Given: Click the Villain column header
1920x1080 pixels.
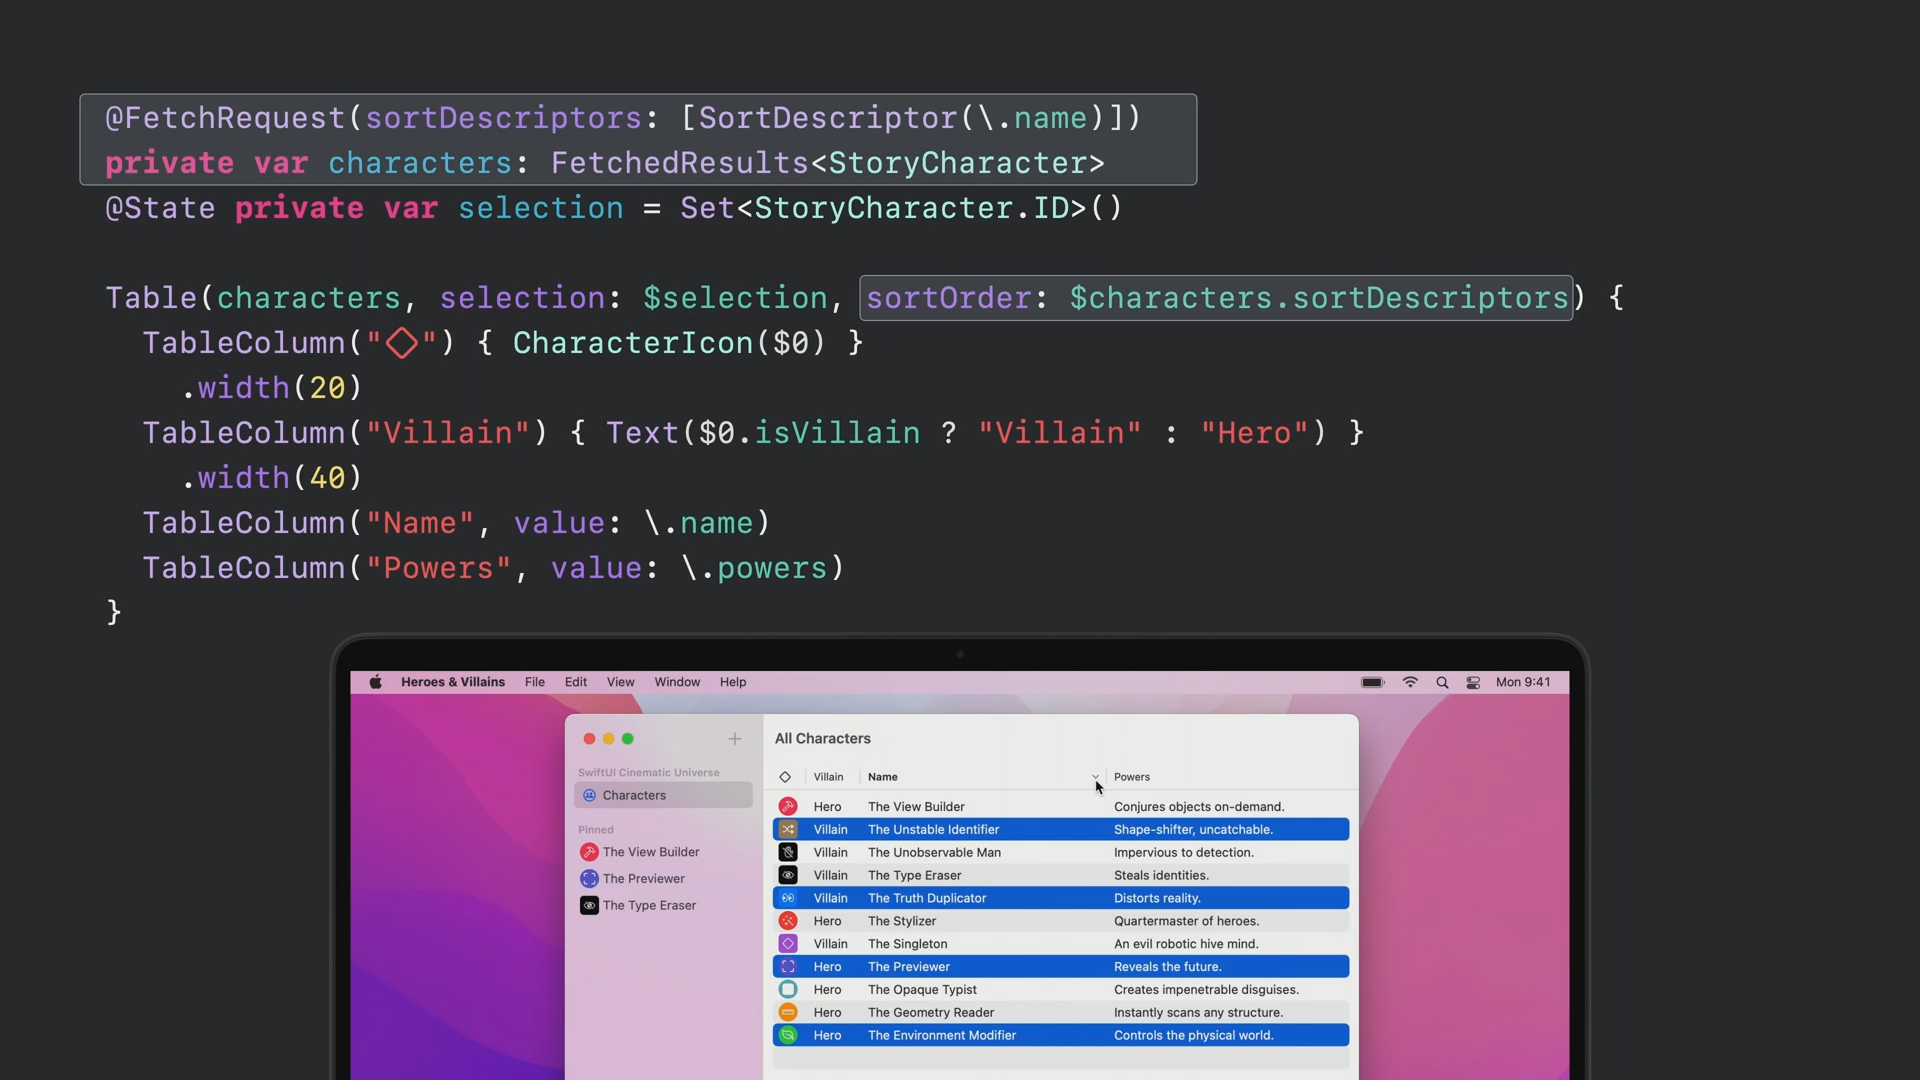Looking at the screenshot, I should point(828,777).
